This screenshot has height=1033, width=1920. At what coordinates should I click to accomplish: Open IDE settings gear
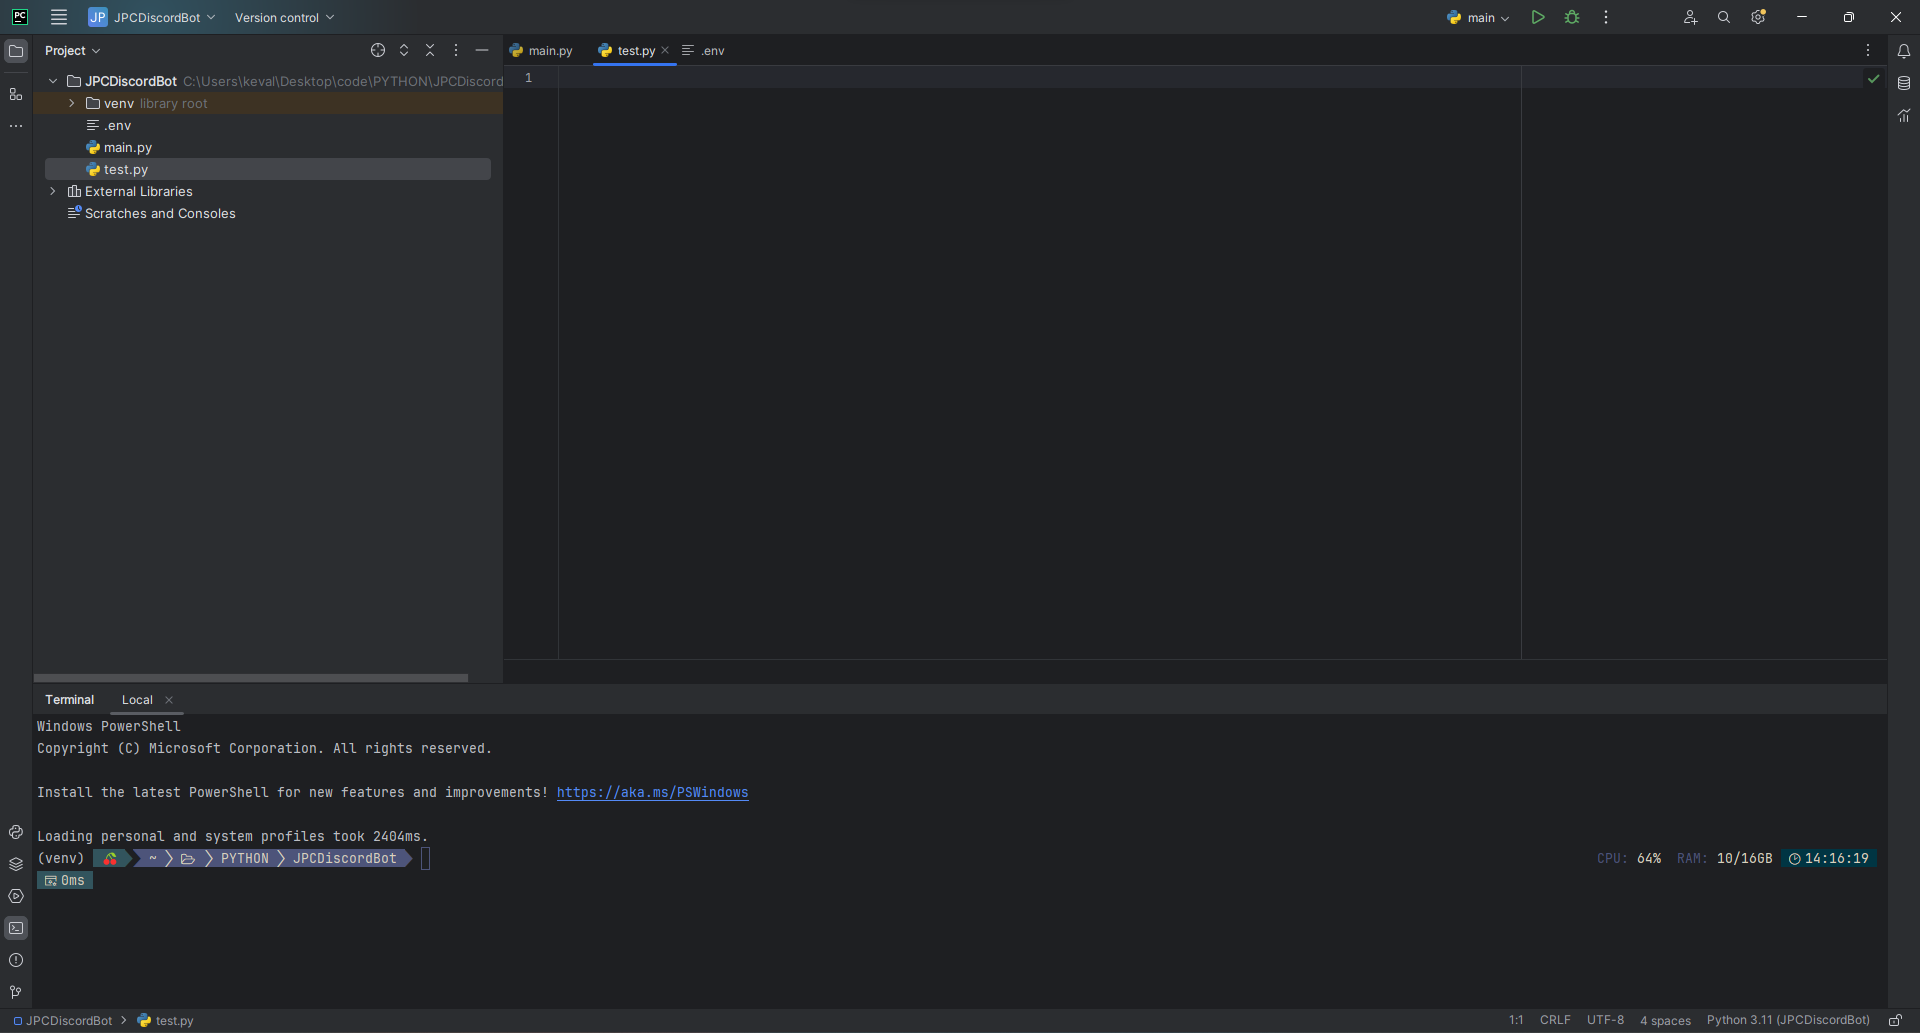tap(1758, 17)
